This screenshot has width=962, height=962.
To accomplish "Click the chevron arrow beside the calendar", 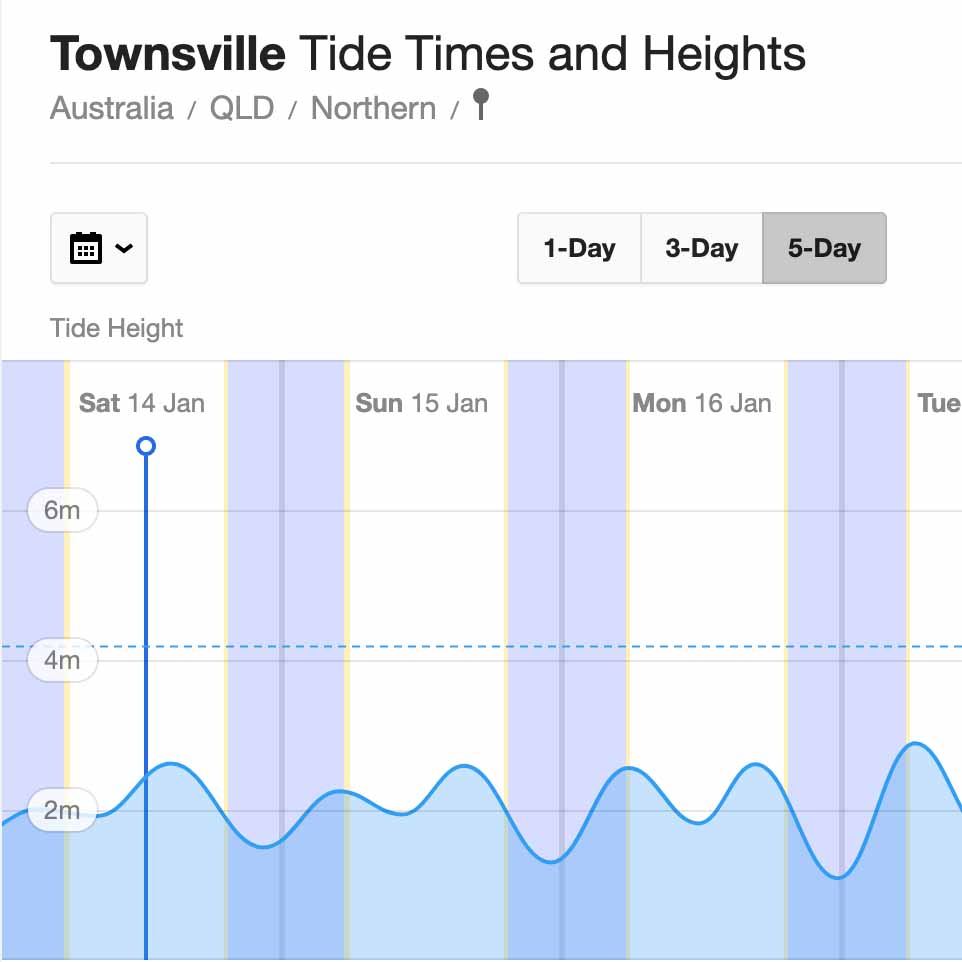I will (x=124, y=248).
